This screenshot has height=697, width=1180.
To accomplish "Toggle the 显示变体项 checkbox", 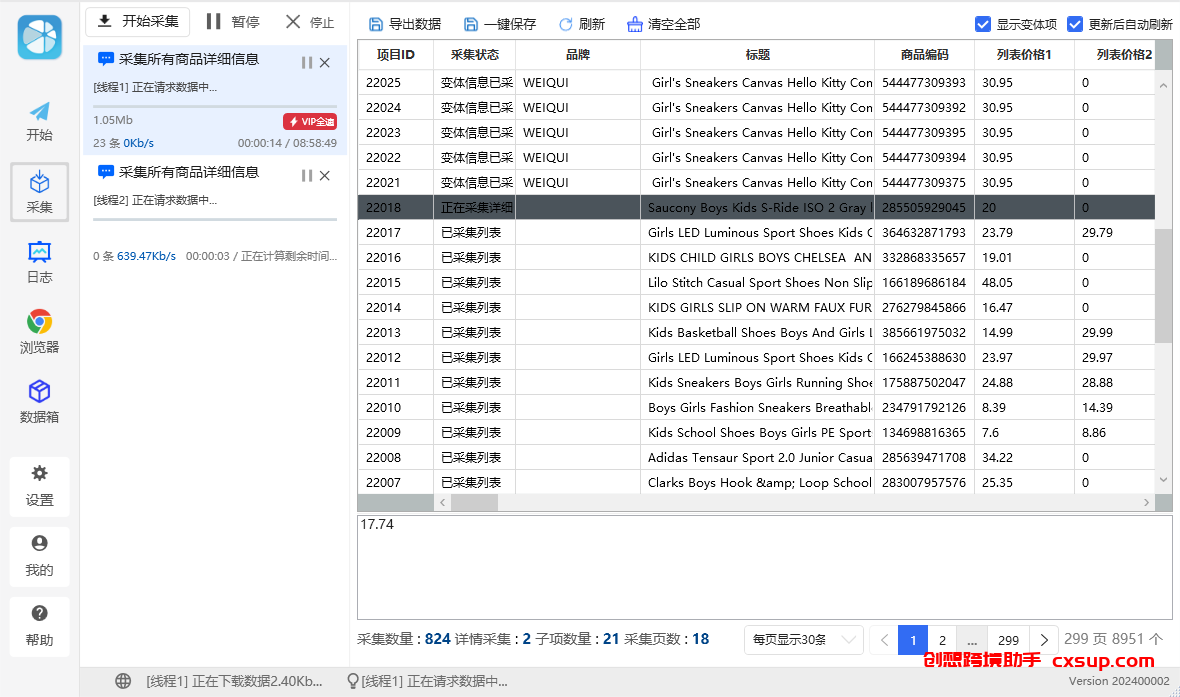I will (x=983, y=24).
